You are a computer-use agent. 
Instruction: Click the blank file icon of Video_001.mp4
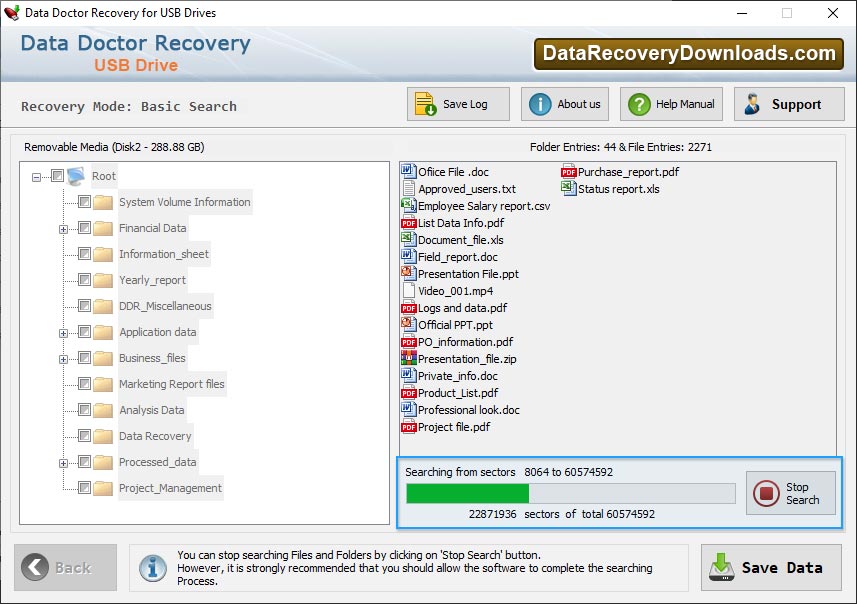pos(408,290)
